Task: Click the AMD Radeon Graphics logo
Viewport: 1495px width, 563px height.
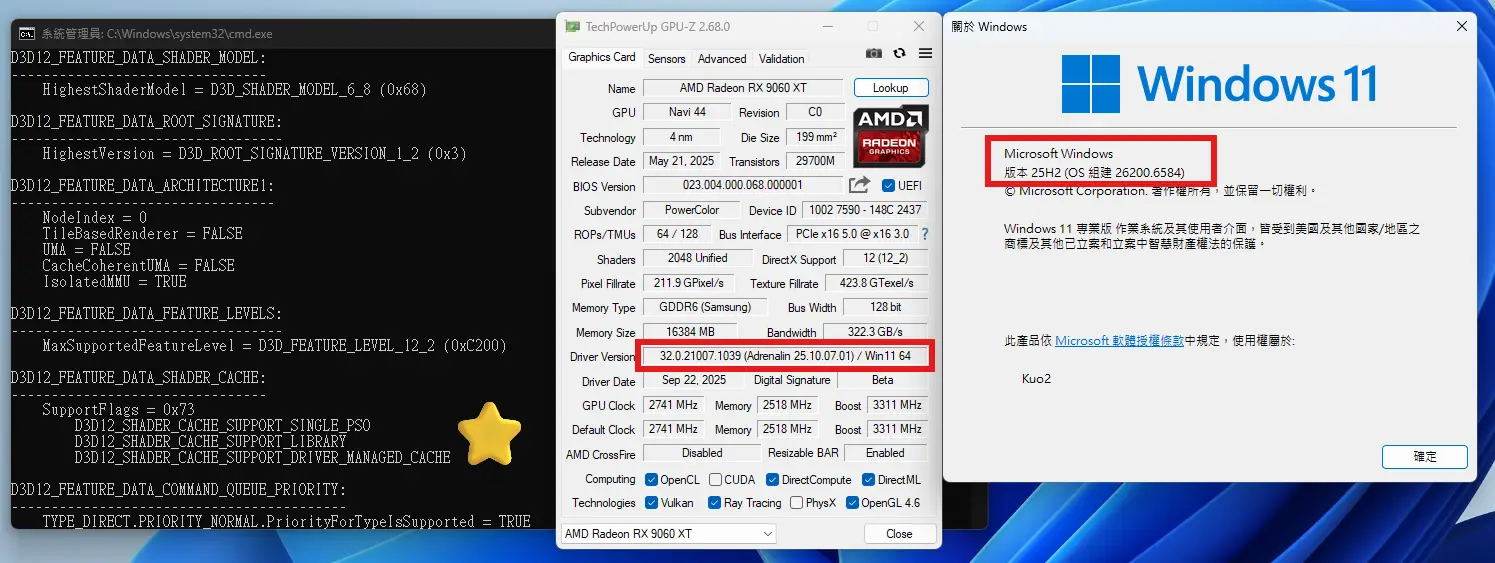Action: [x=890, y=136]
